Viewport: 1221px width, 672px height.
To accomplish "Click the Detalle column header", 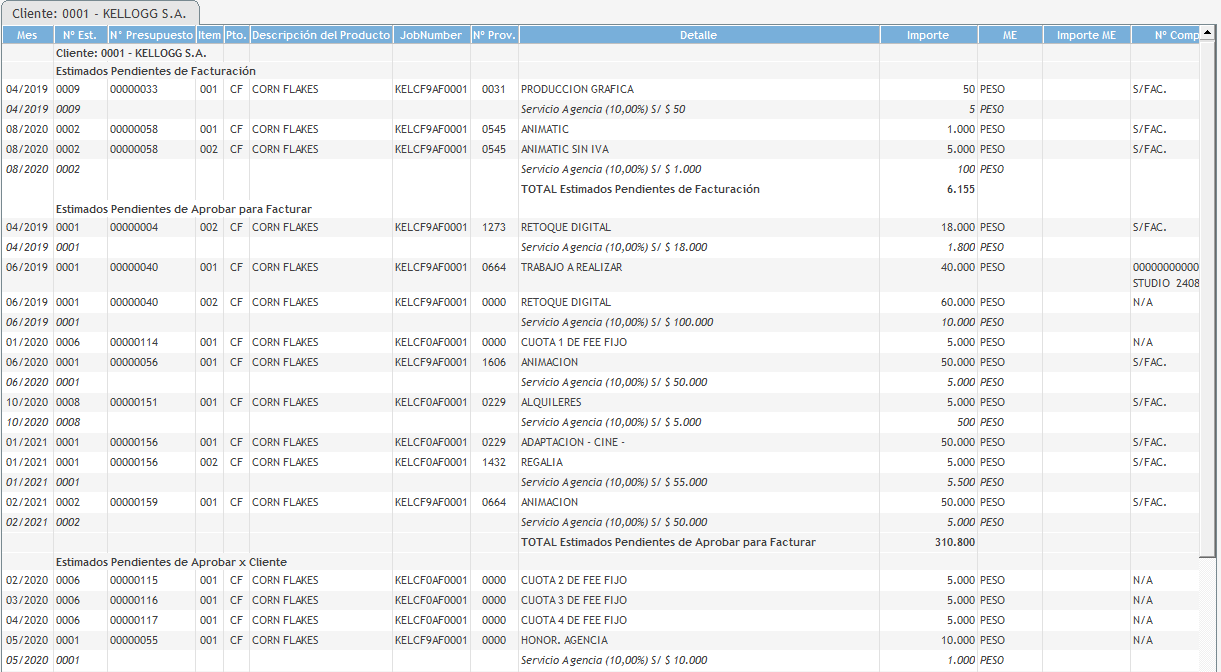I will [x=698, y=35].
